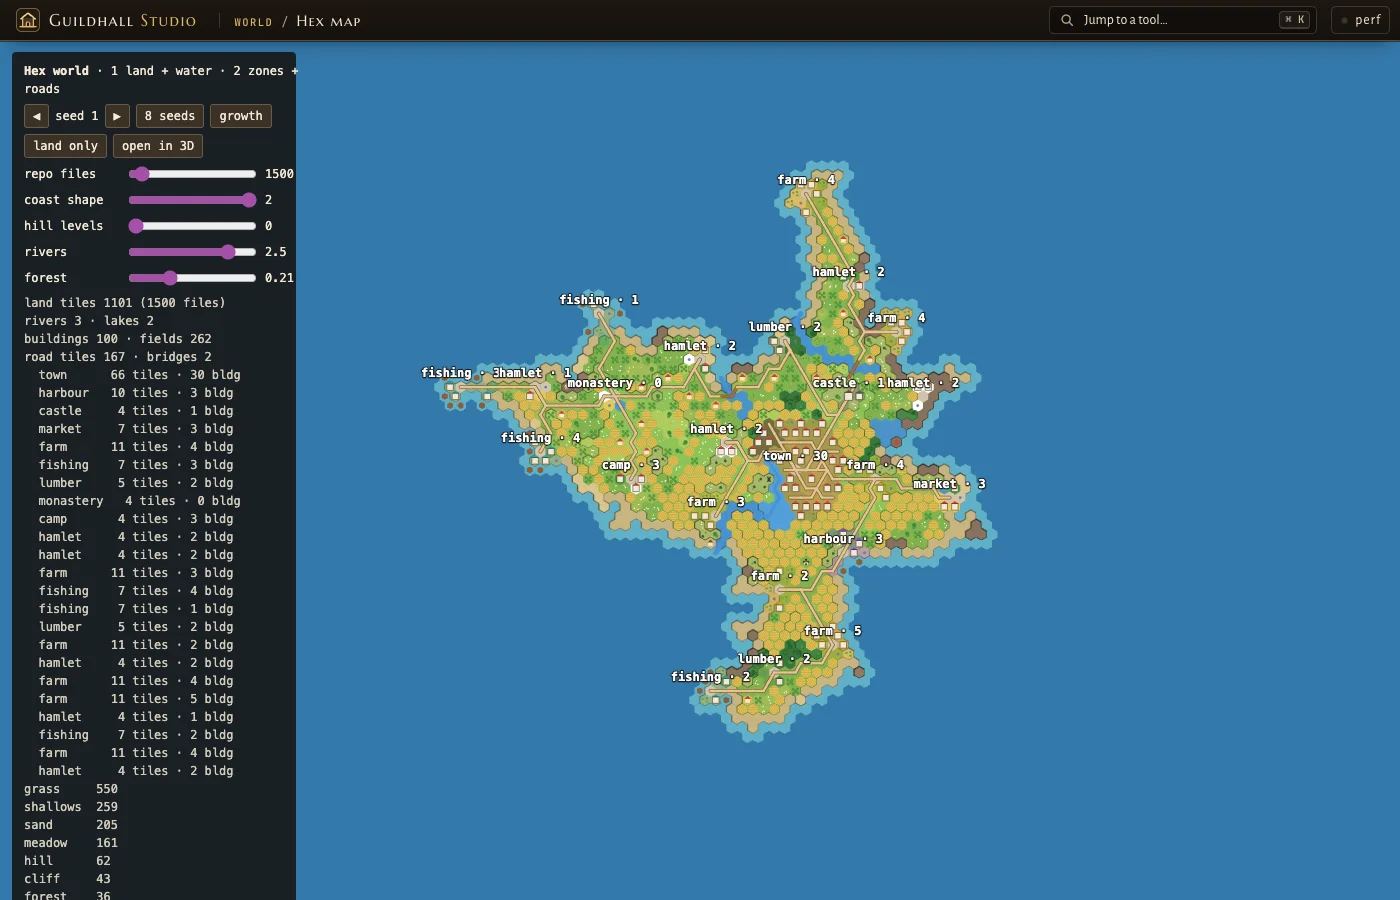Select the Hex Map breadcrumb
Screen dimensions: 1400x900
tap(328, 21)
